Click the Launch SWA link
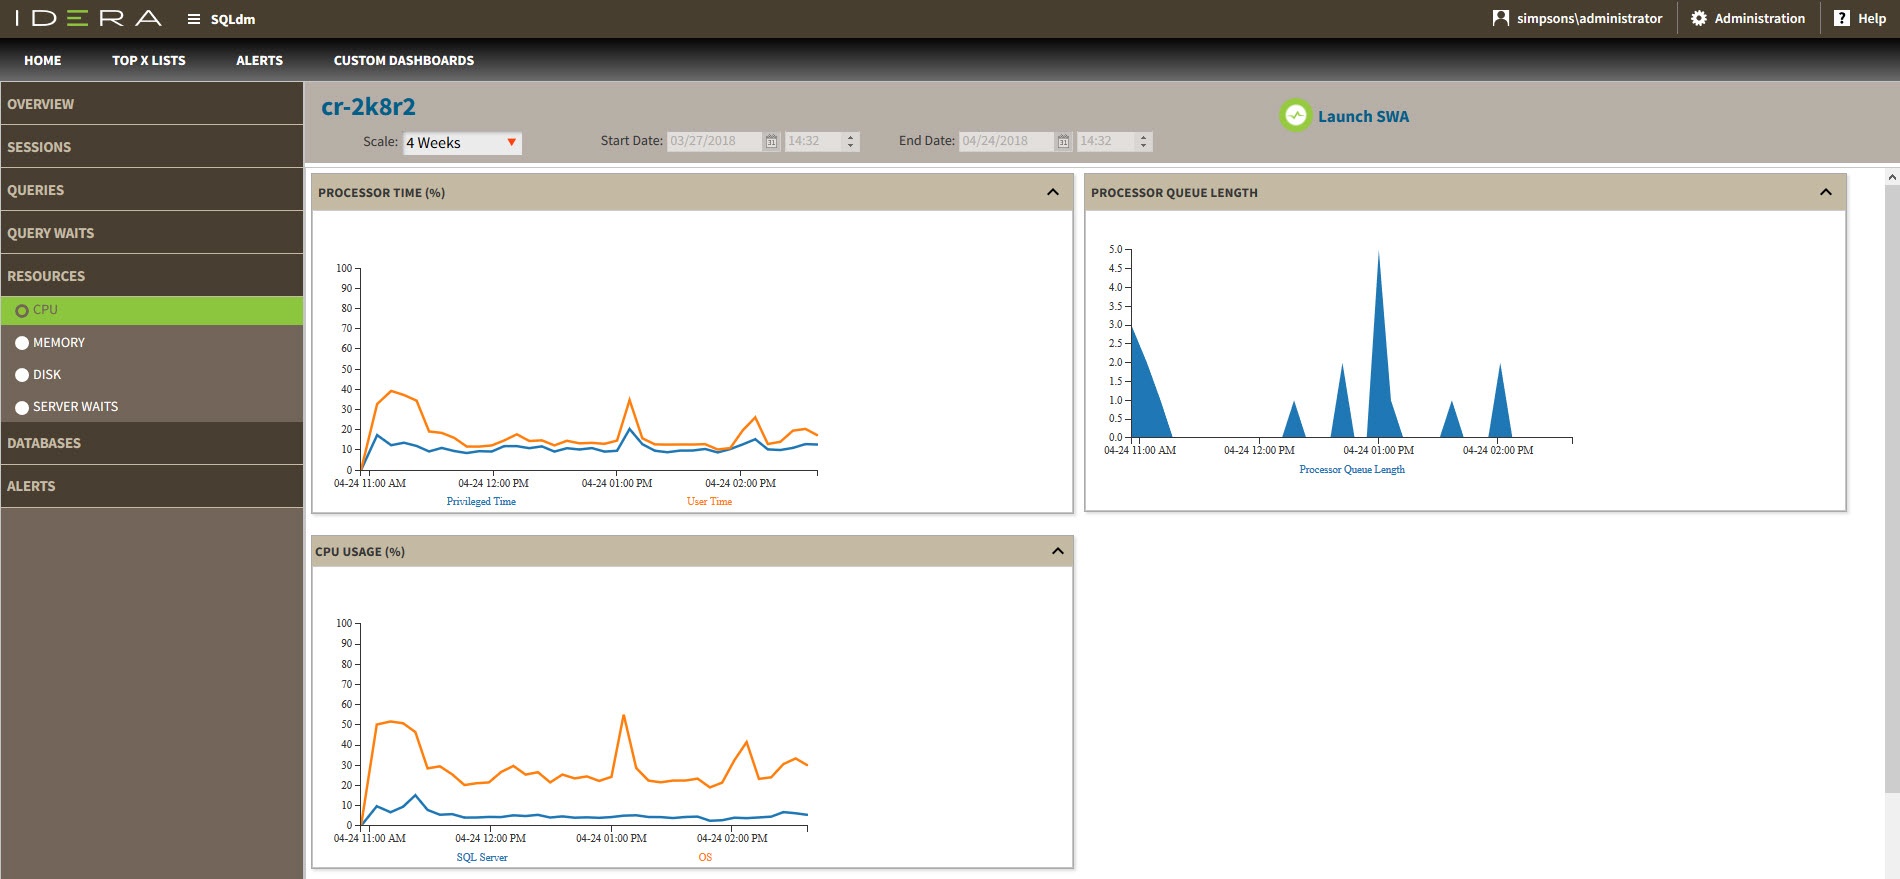 click(1362, 117)
